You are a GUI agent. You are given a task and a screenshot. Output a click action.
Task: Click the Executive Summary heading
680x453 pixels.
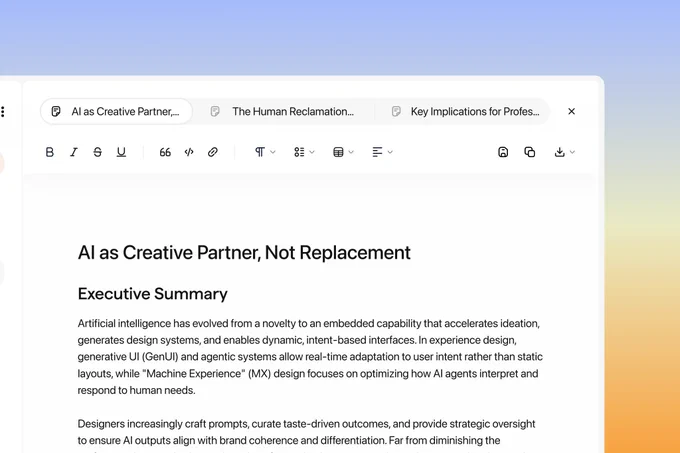point(153,294)
